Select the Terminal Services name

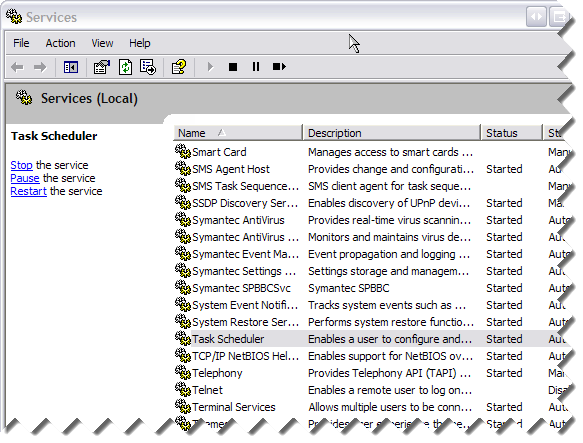(234, 407)
